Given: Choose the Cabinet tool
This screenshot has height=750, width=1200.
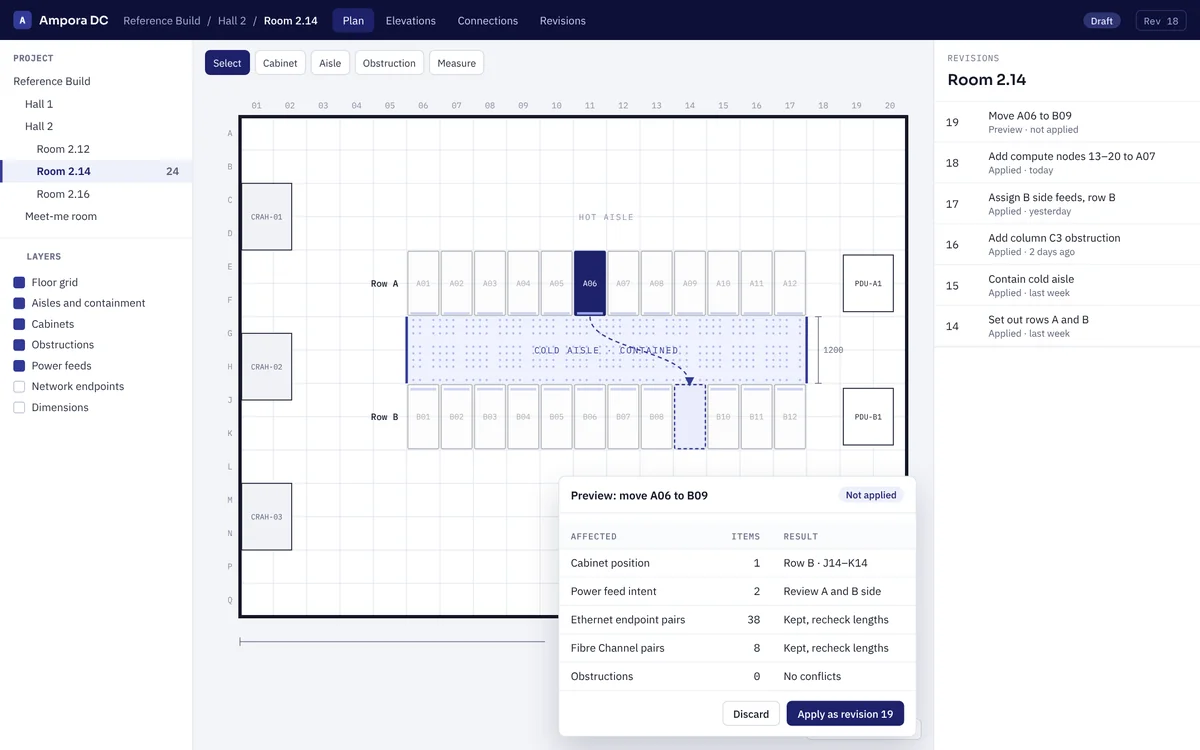Looking at the screenshot, I should [280, 63].
